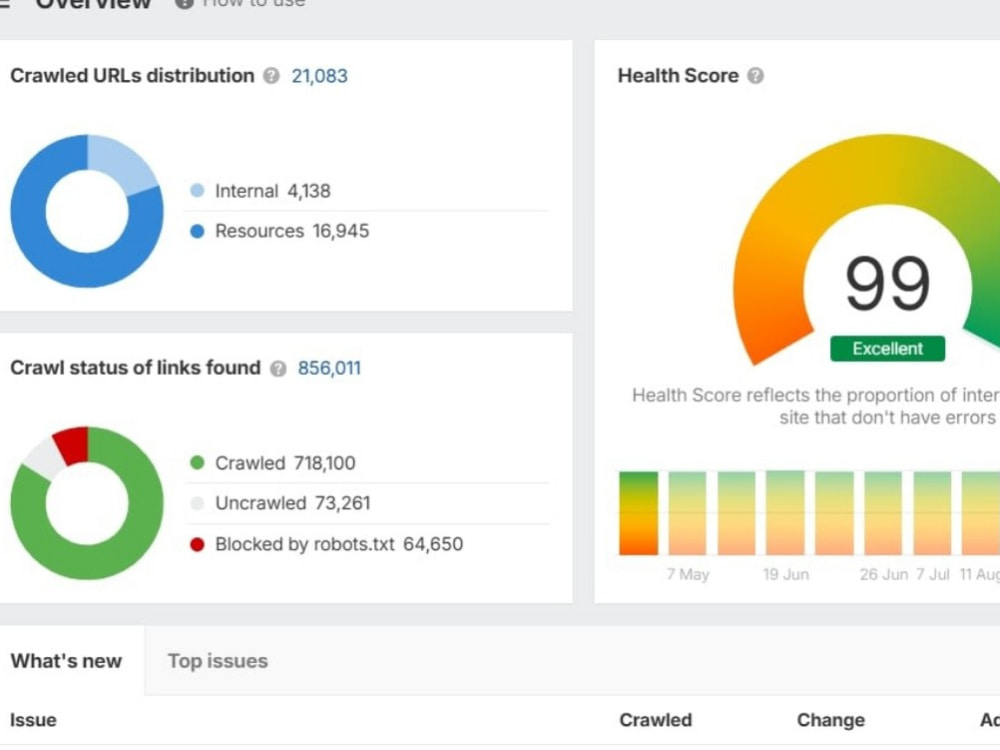Click dark blue Resources legend dot
1000x750 pixels.
[x=197, y=231]
